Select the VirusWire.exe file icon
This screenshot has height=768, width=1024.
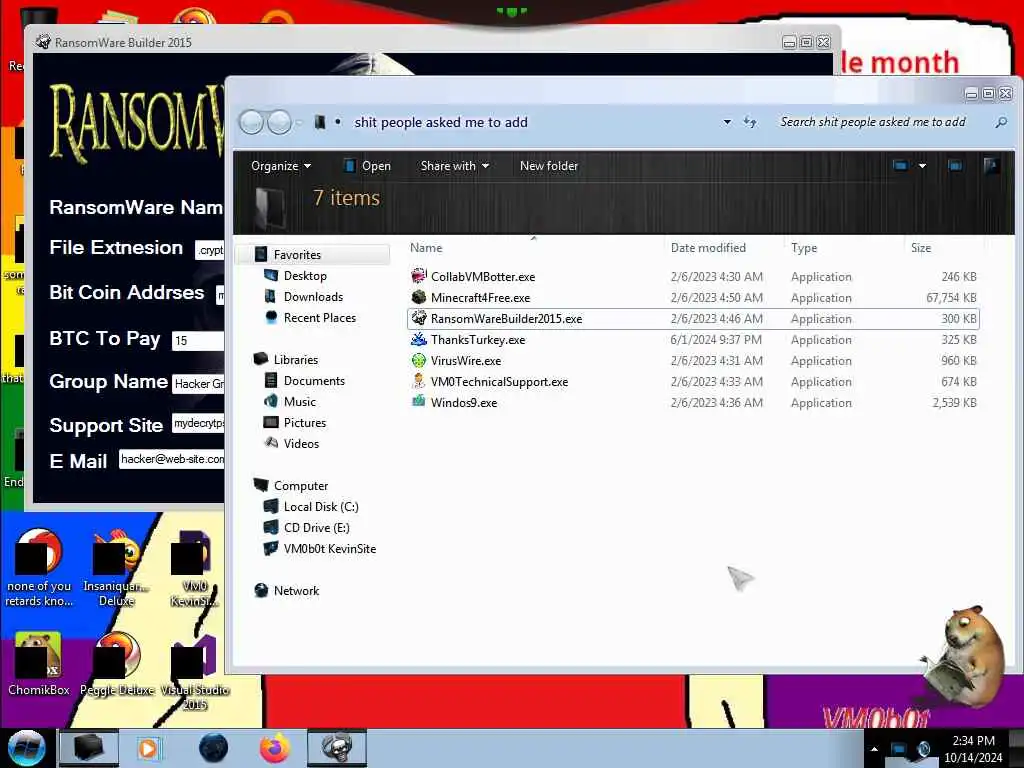[419, 360]
